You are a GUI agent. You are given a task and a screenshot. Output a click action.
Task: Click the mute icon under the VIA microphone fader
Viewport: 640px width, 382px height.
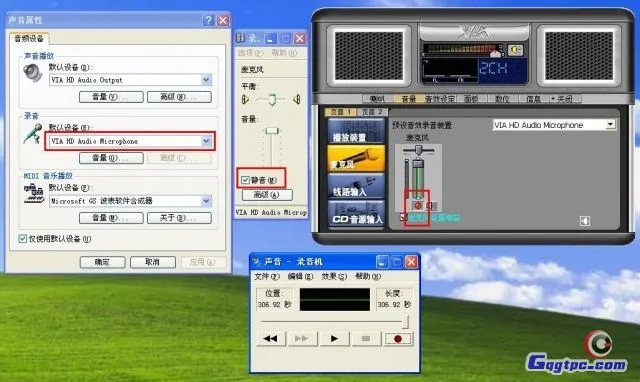[x=418, y=206]
